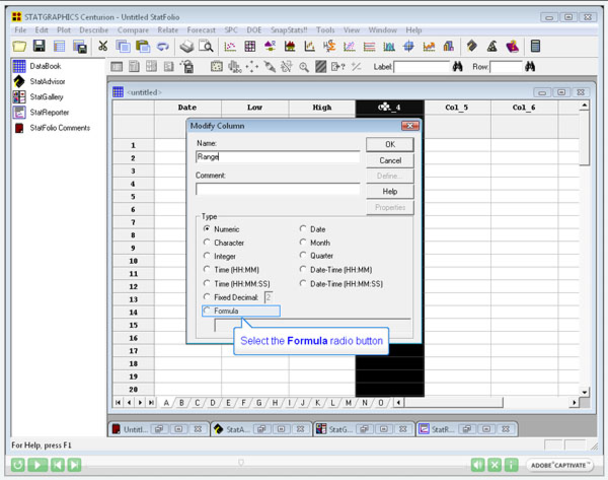Click the Print icon in toolbar
The height and width of the screenshot is (480, 608).
187,47
